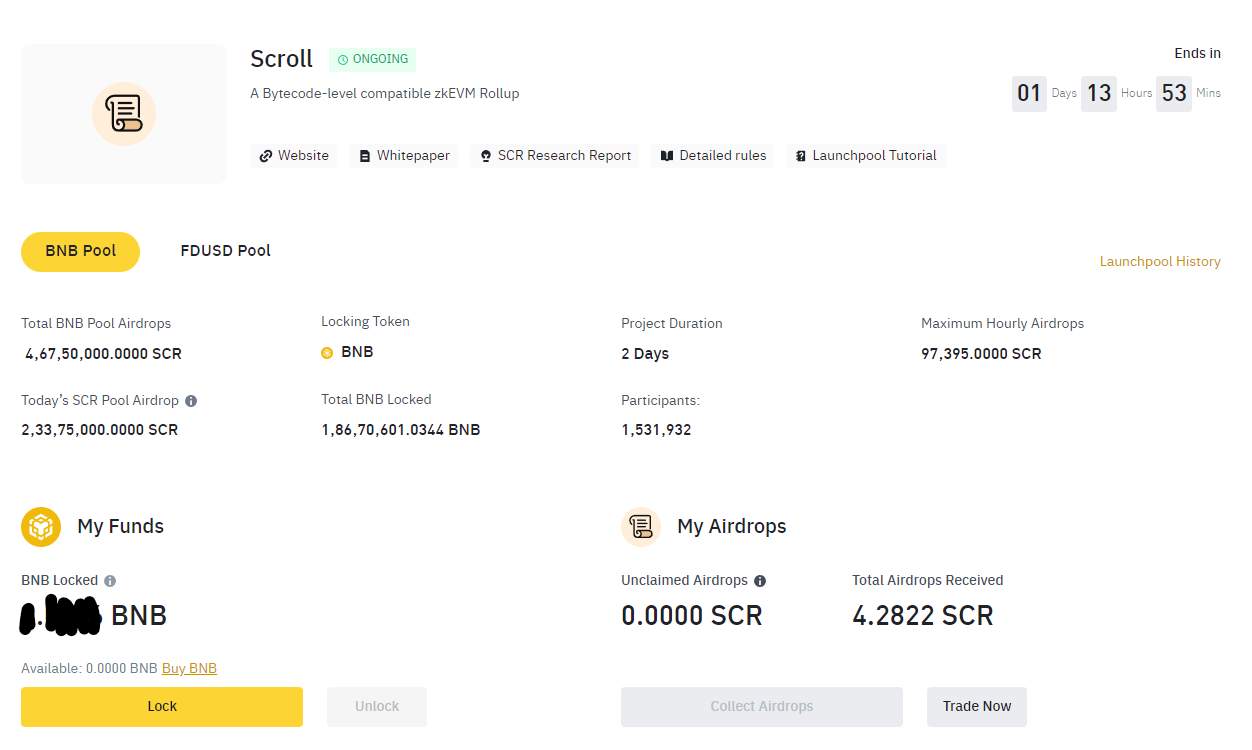1252x750 pixels.
Task: Click the My Funds heading
Action: (120, 527)
